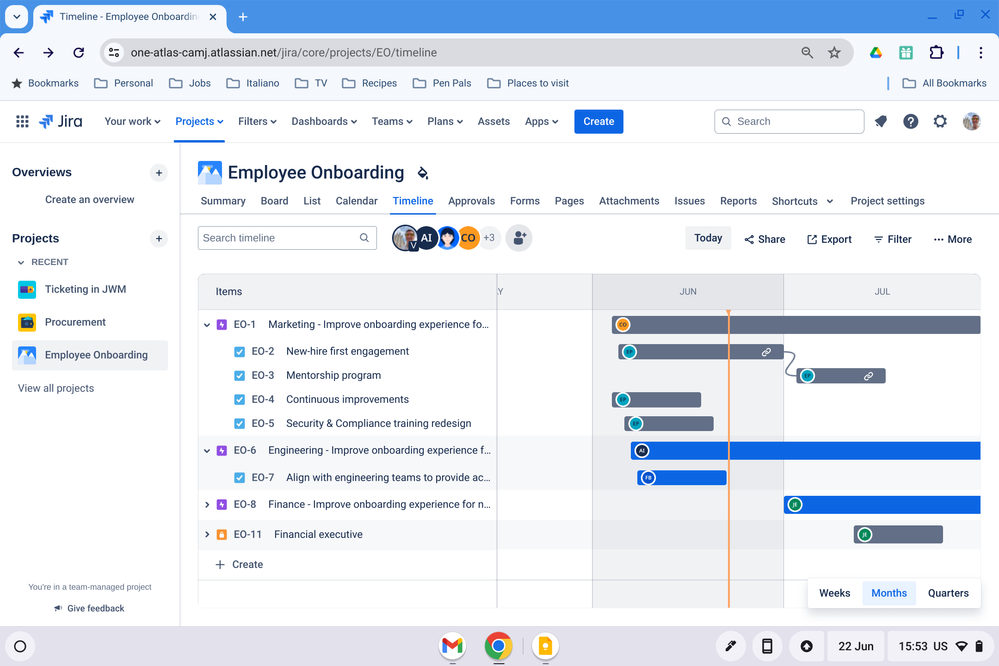Click the Search timeline input field
The image size is (999, 666).
(287, 238)
